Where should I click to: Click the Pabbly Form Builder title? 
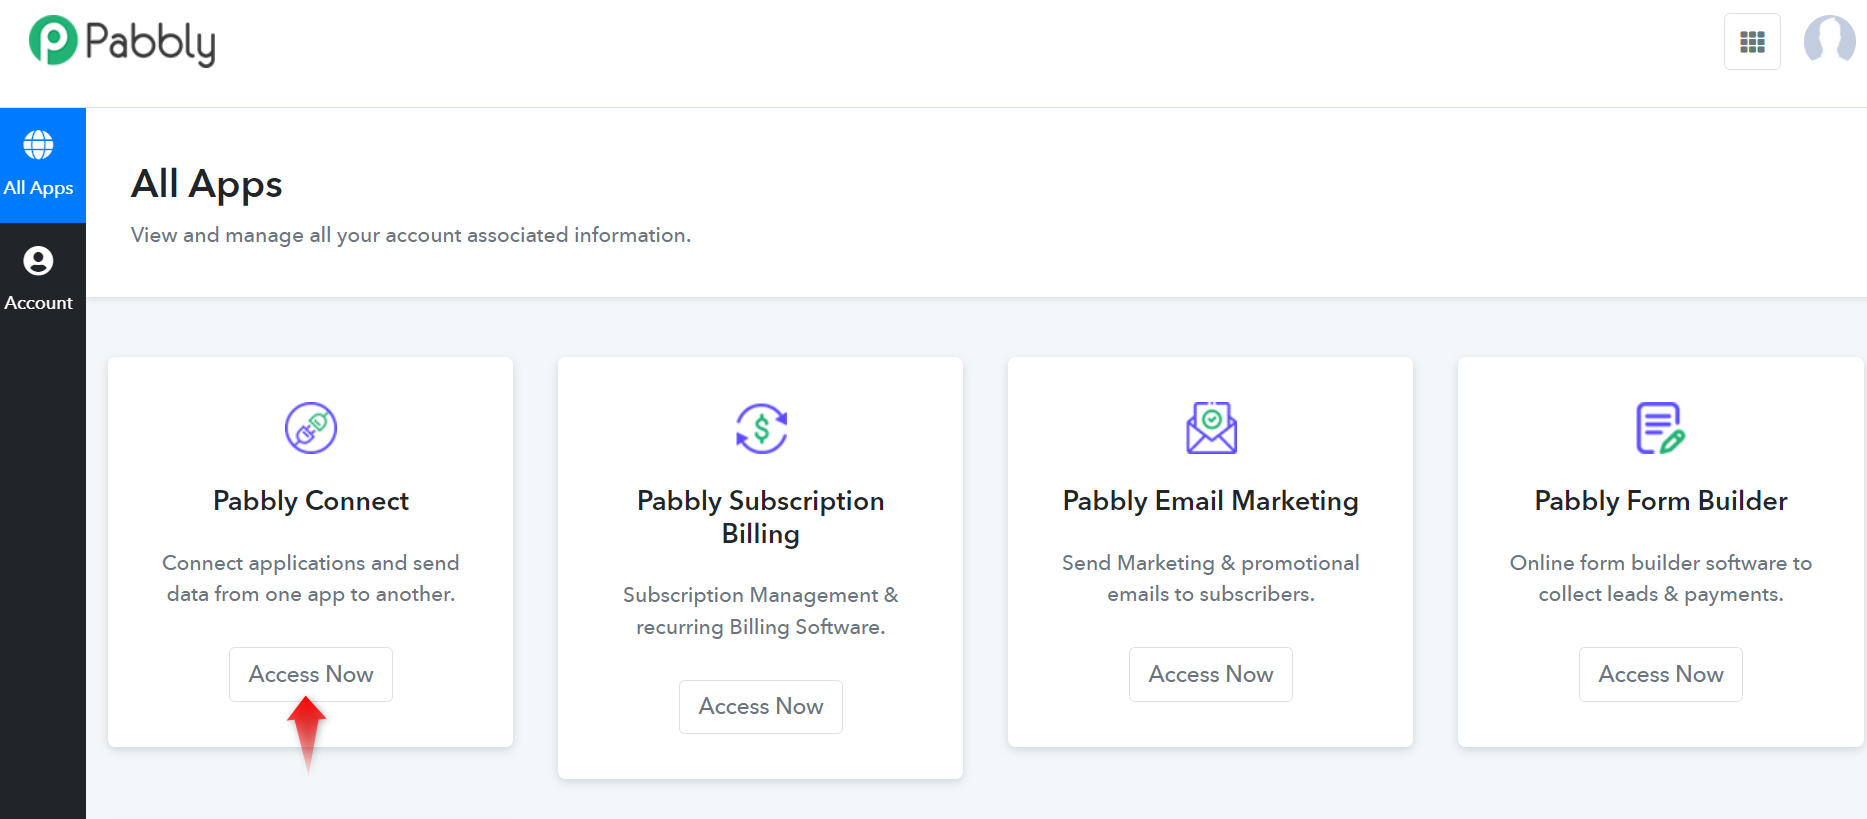1661,501
